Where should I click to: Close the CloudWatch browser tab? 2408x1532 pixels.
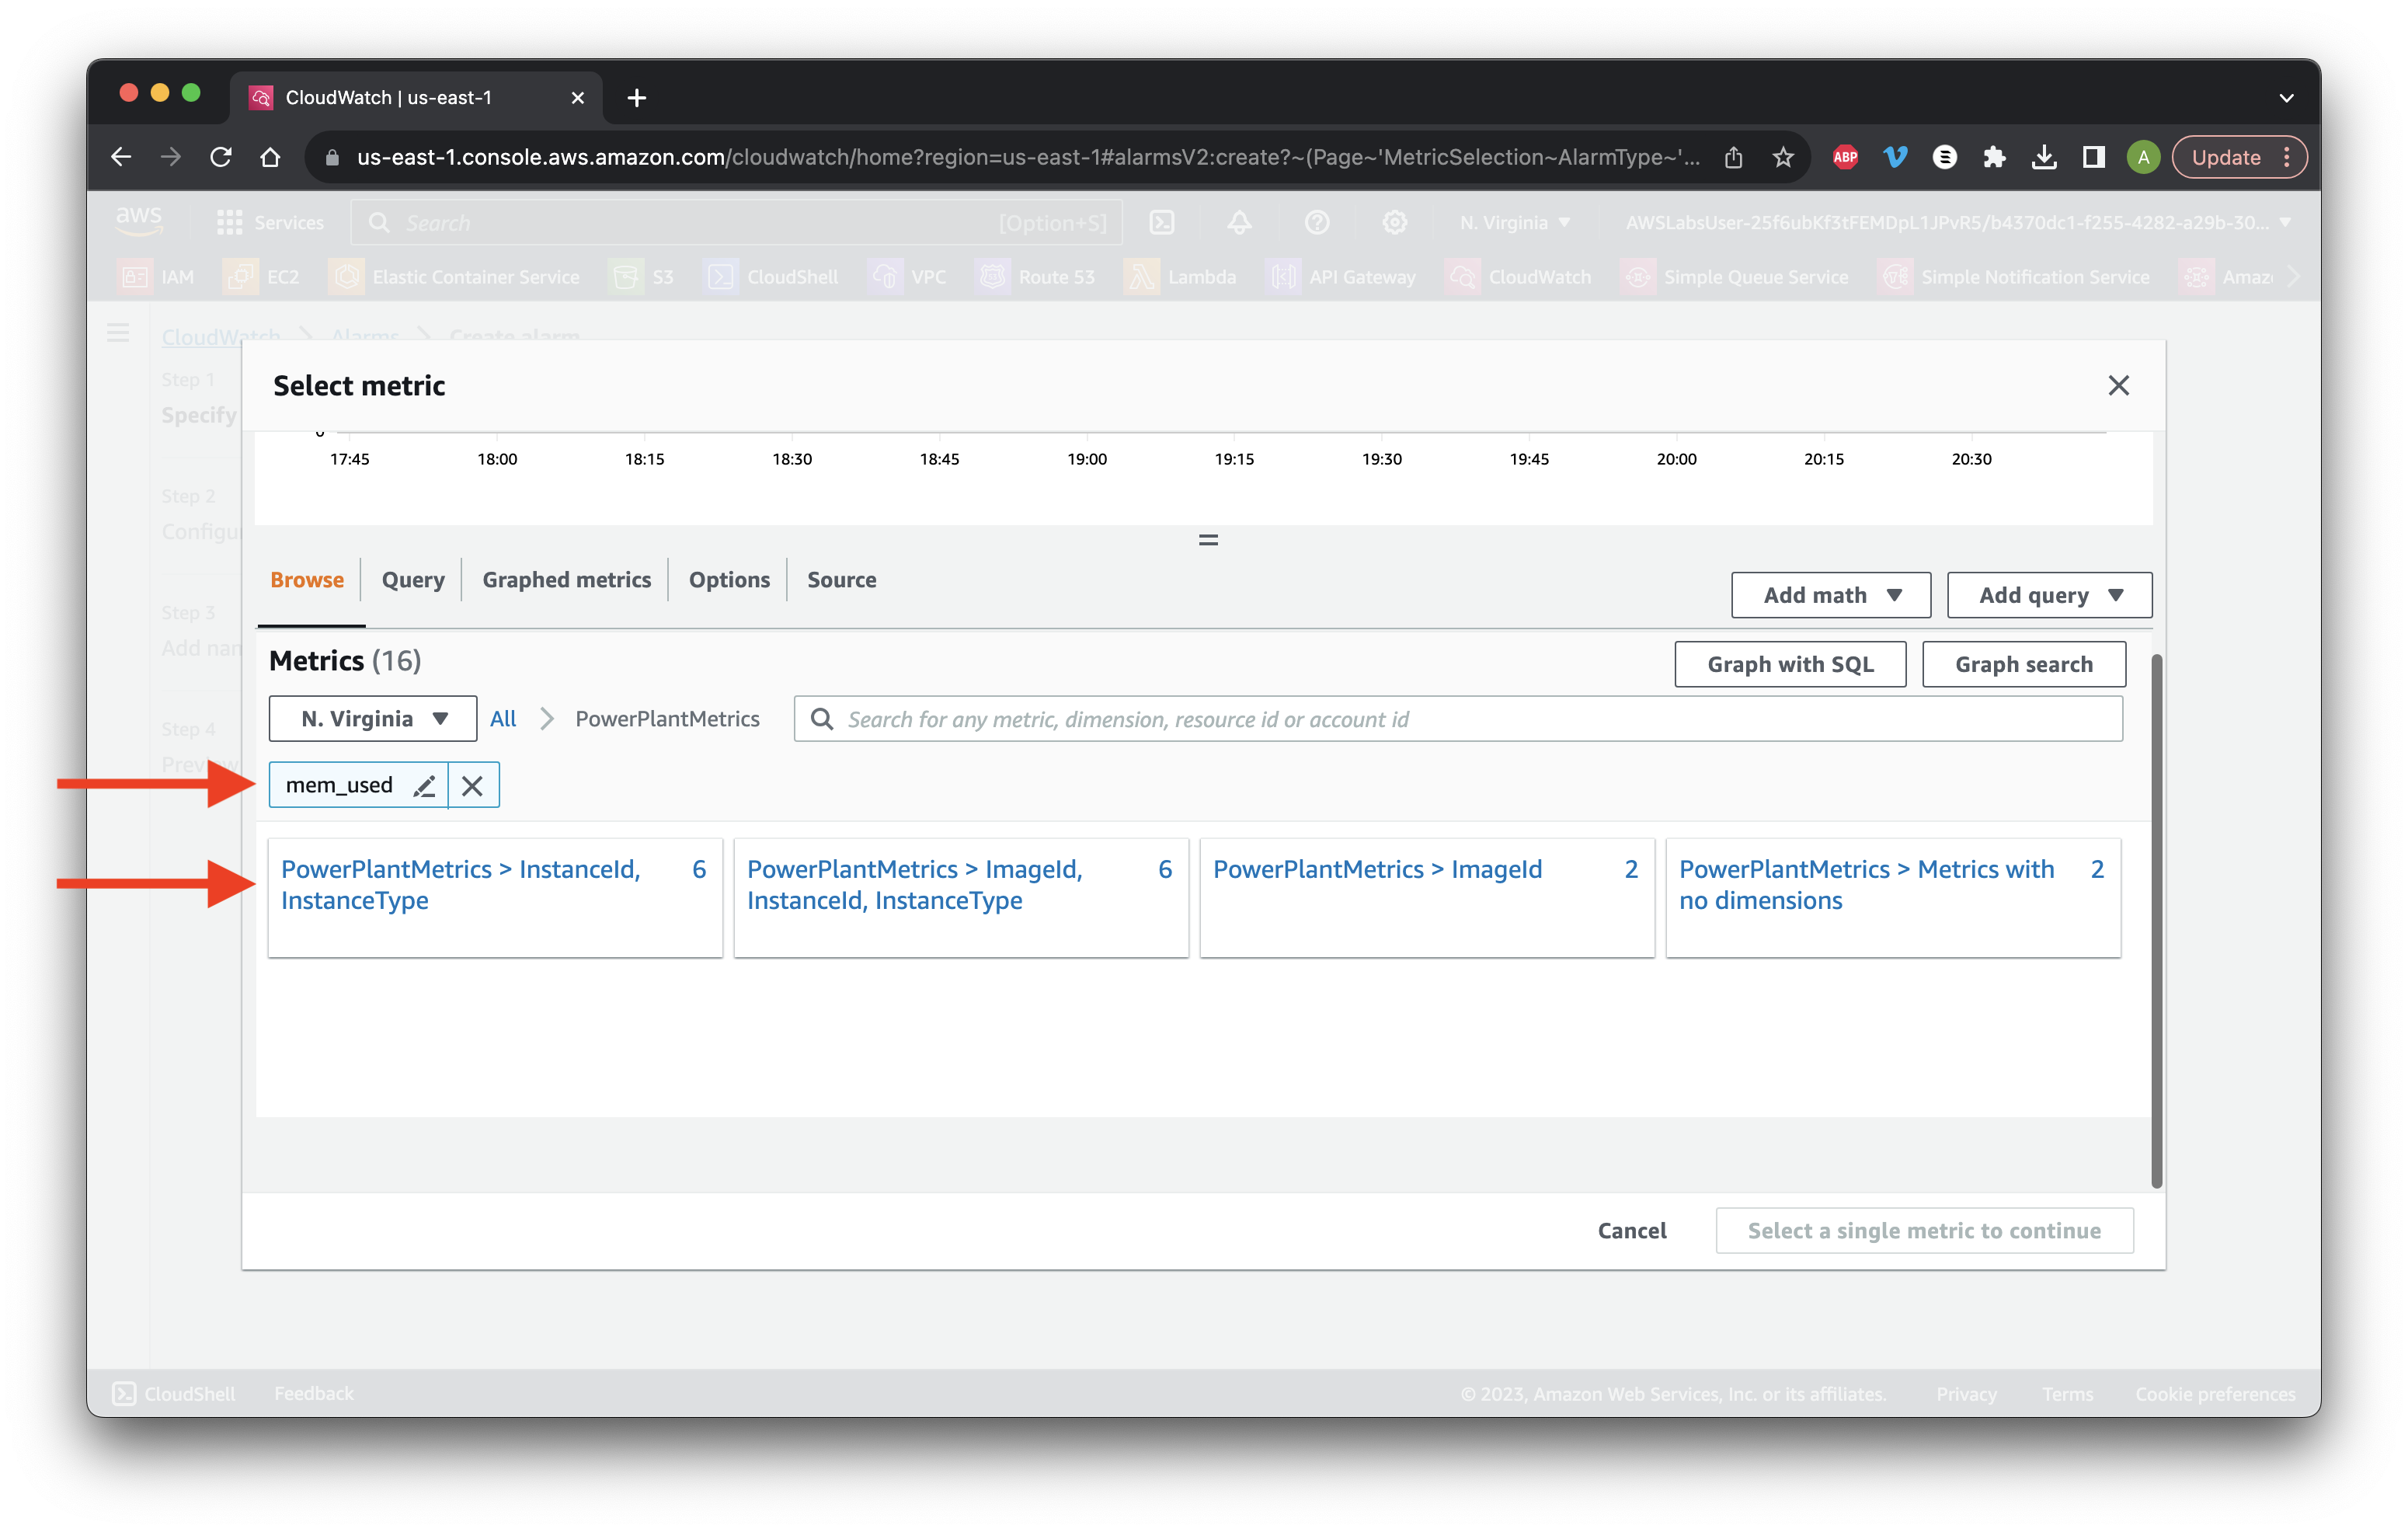(577, 97)
